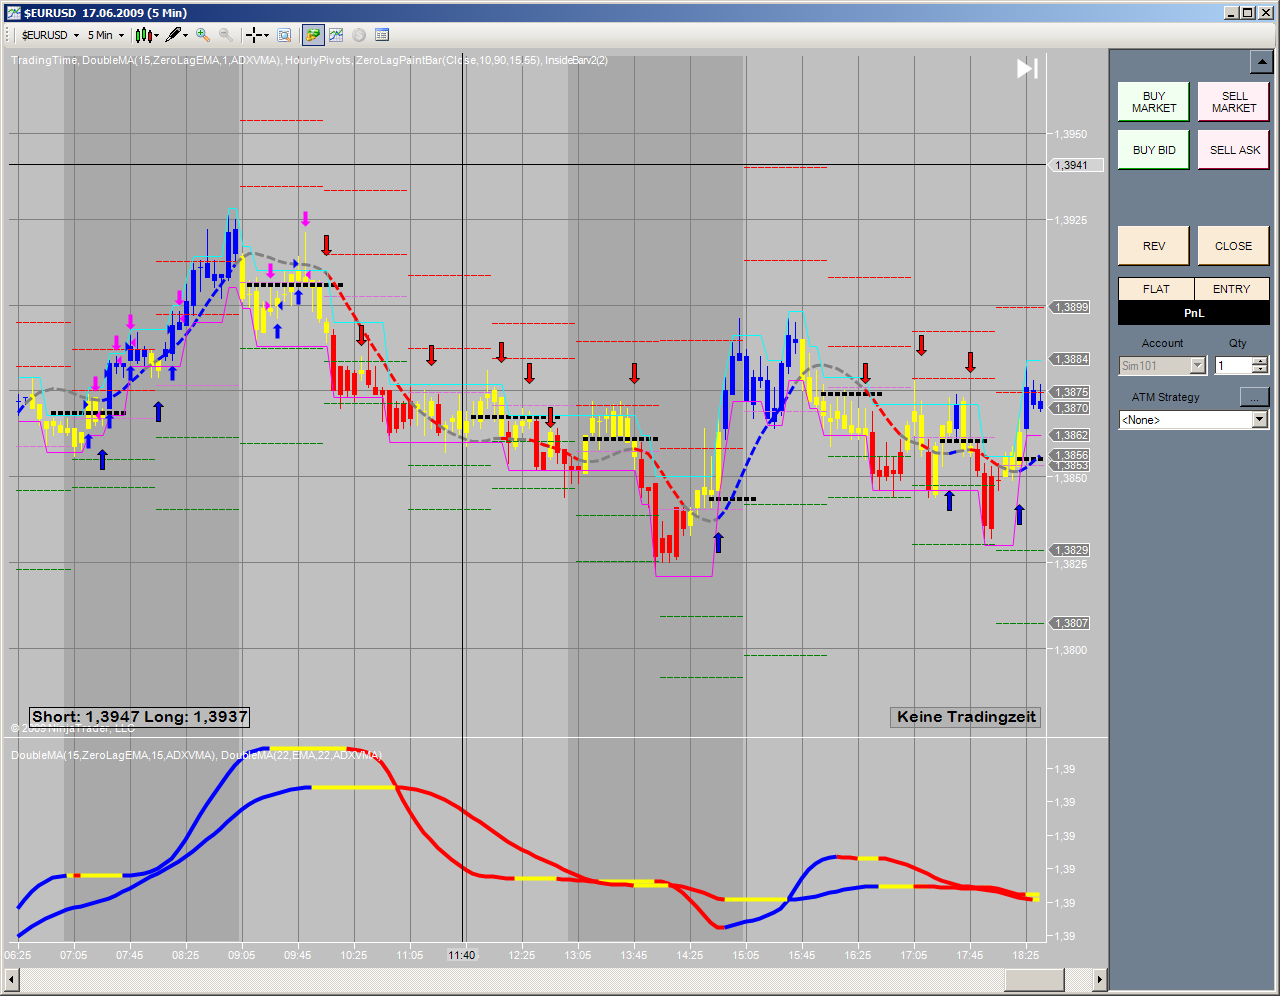Click the toolbar grip handle
This screenshot has width=1280, height=996.
(x=9, y=35)
